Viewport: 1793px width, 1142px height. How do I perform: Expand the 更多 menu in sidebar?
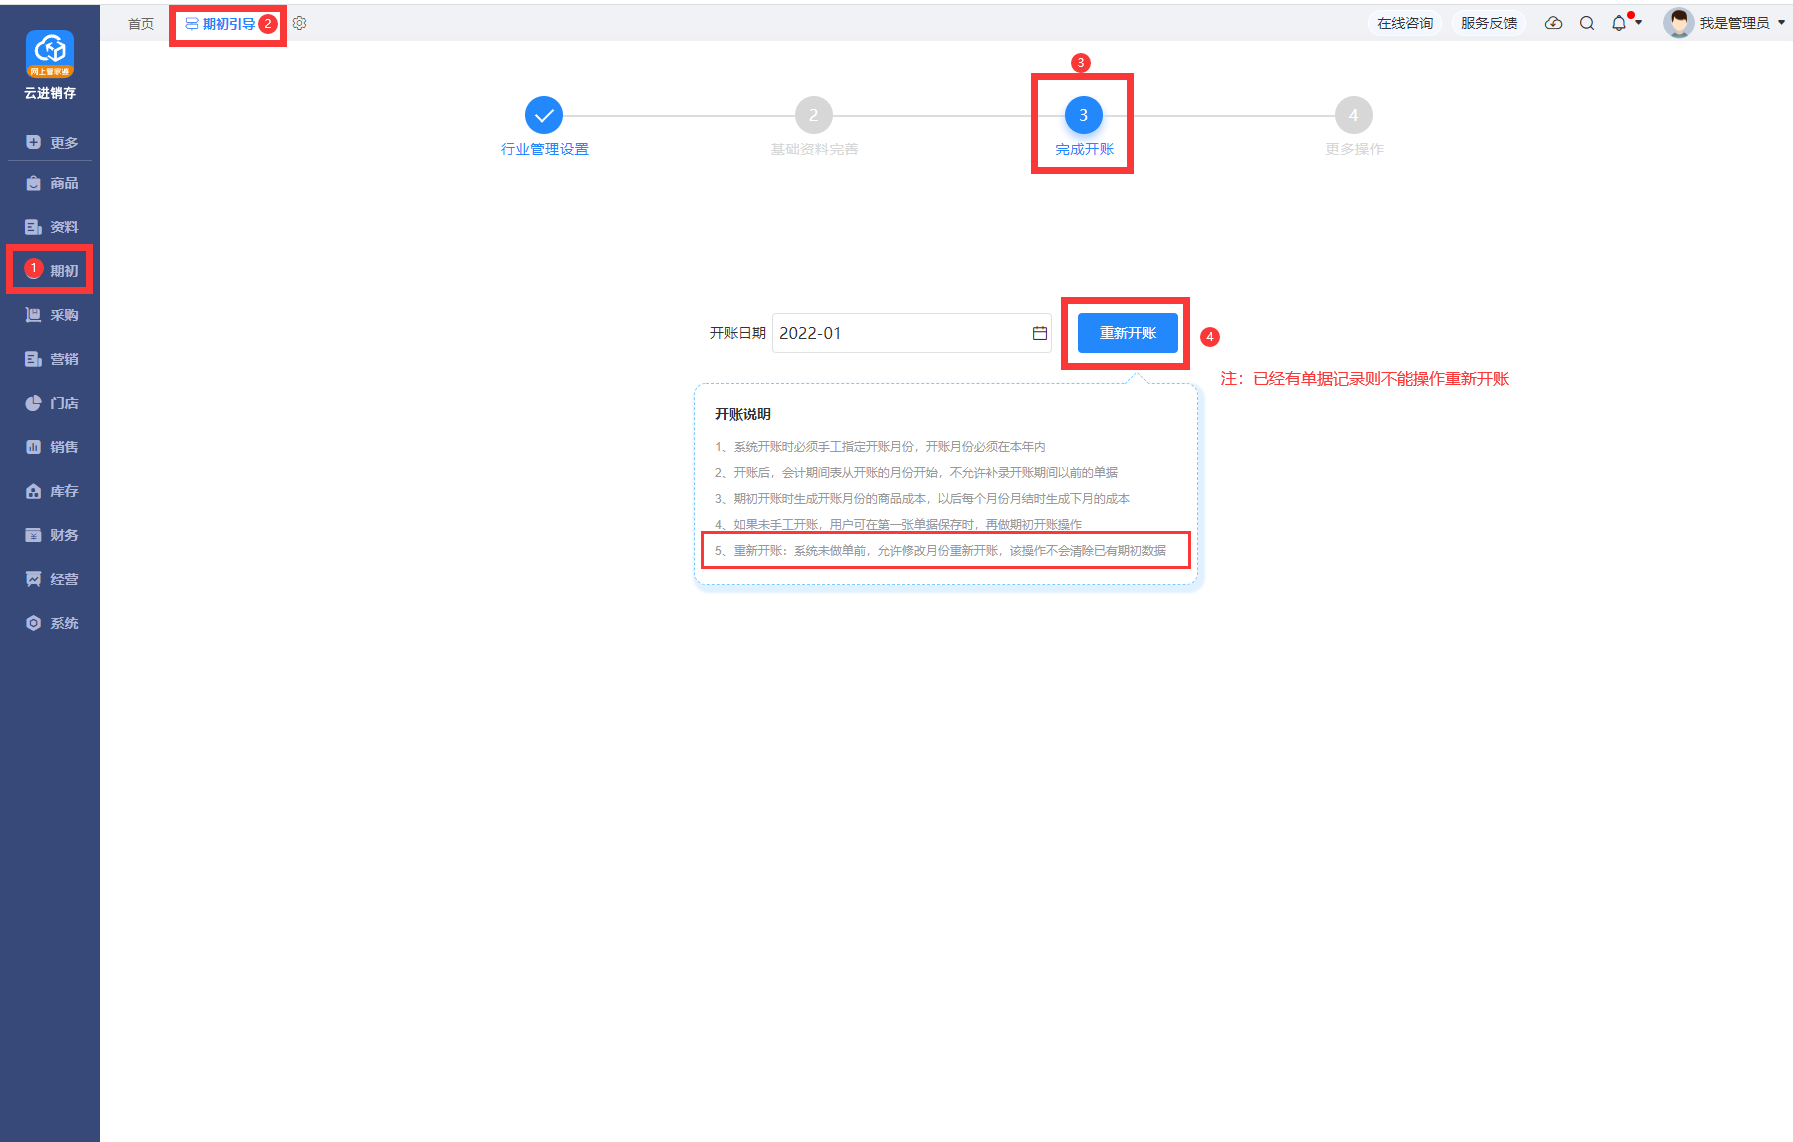coord(52,142)
